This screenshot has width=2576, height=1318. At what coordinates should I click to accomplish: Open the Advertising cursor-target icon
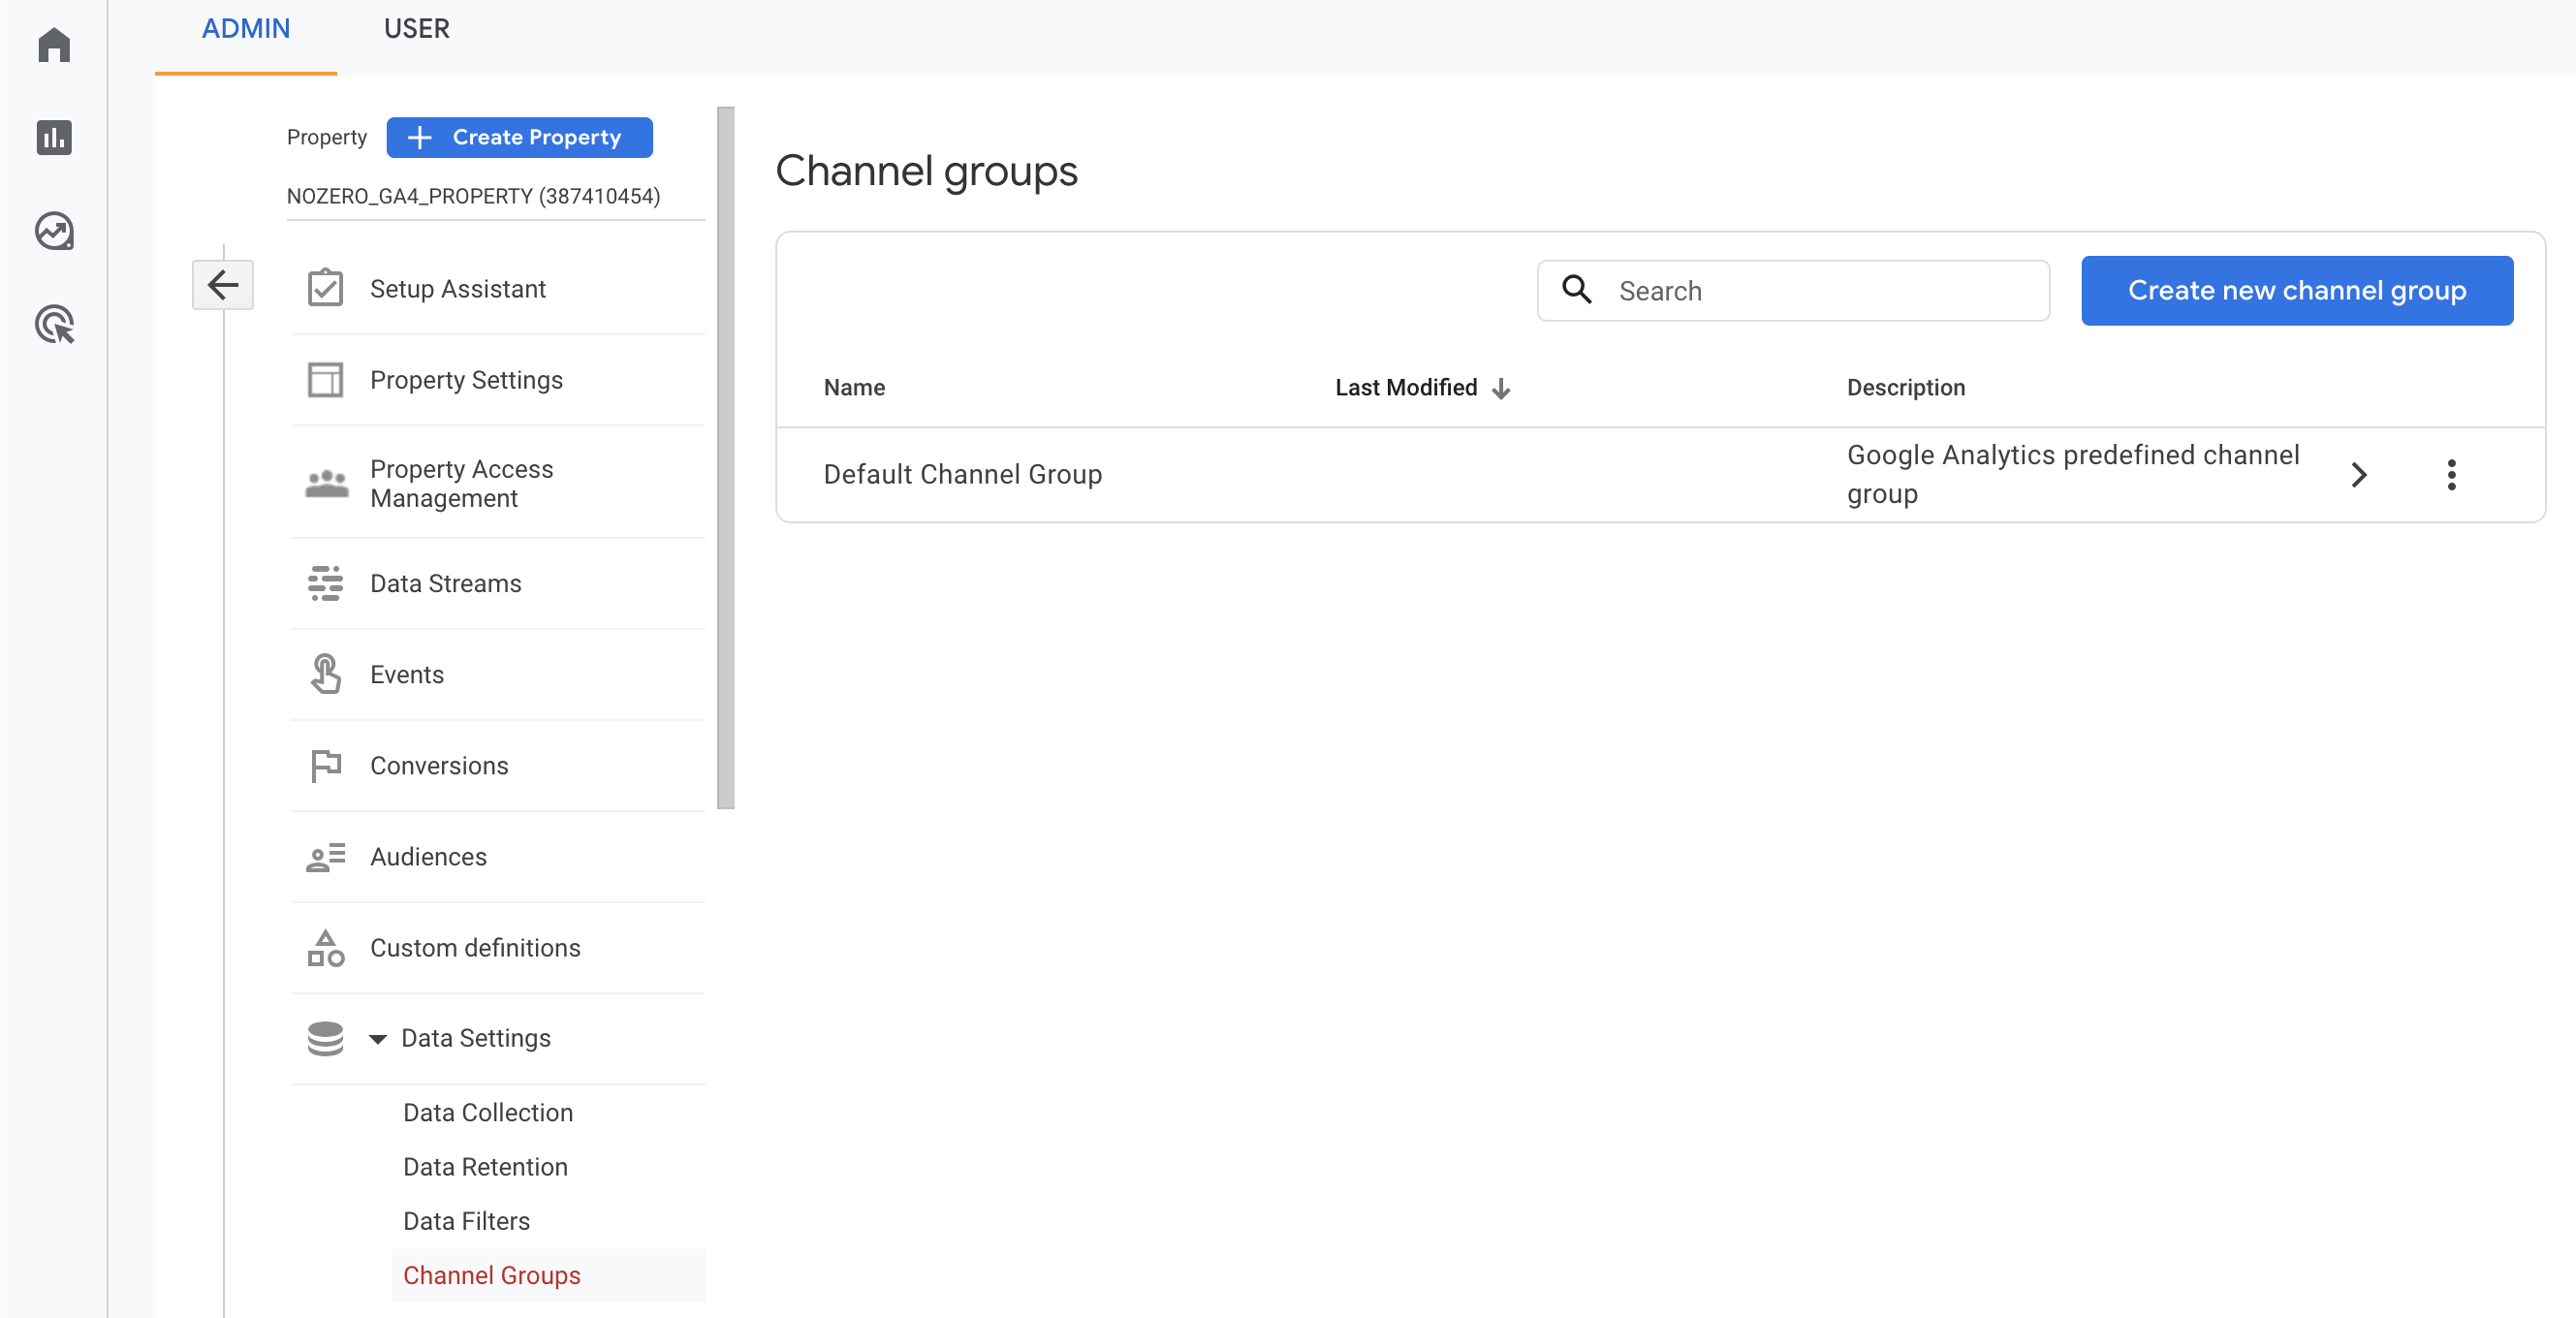coord(54,325)
